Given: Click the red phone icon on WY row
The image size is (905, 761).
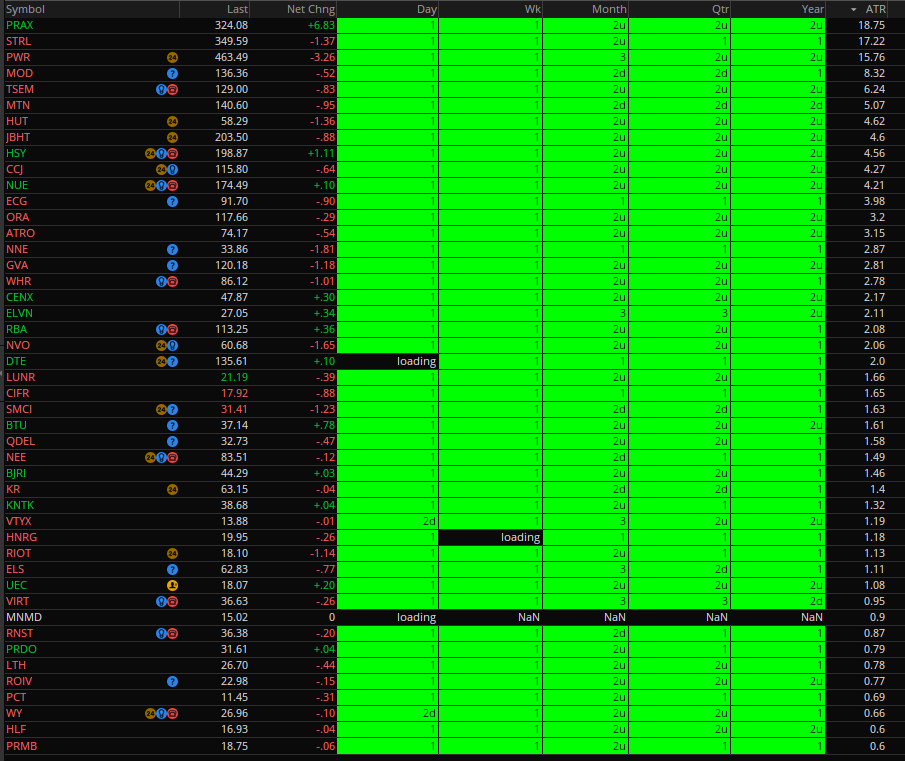Looking at the screenshot, I should pyautogui.click(x=172, y=714).
